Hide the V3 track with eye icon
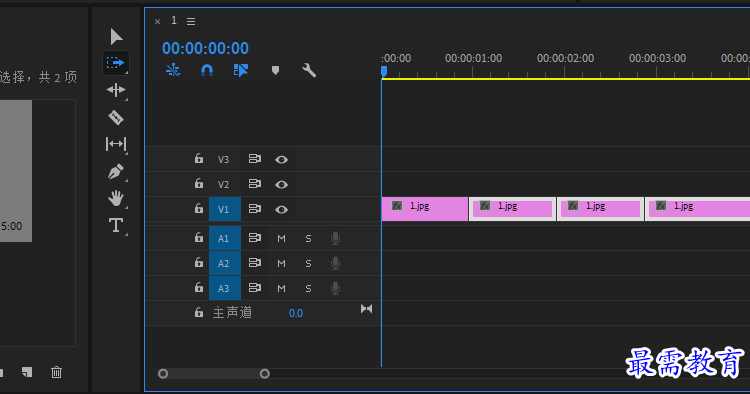The width and height of the screenshot is (750, 394). click(x=281, y=160)
